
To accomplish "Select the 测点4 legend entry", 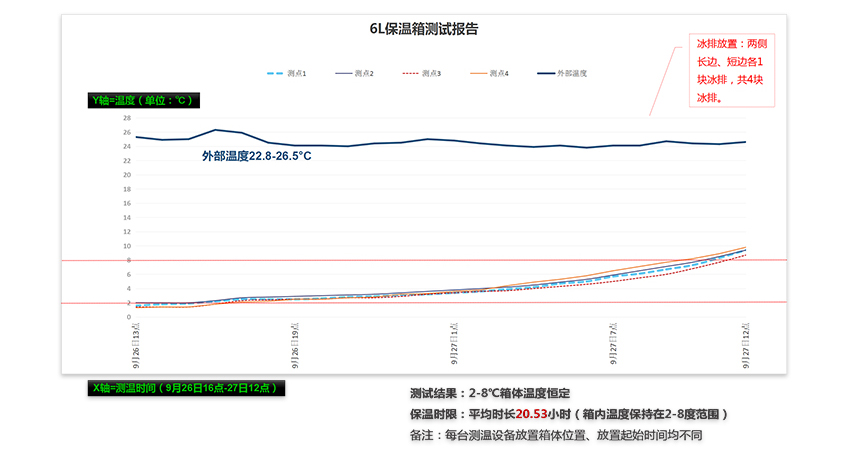I will pyautogui.click(x=489, y=73).
